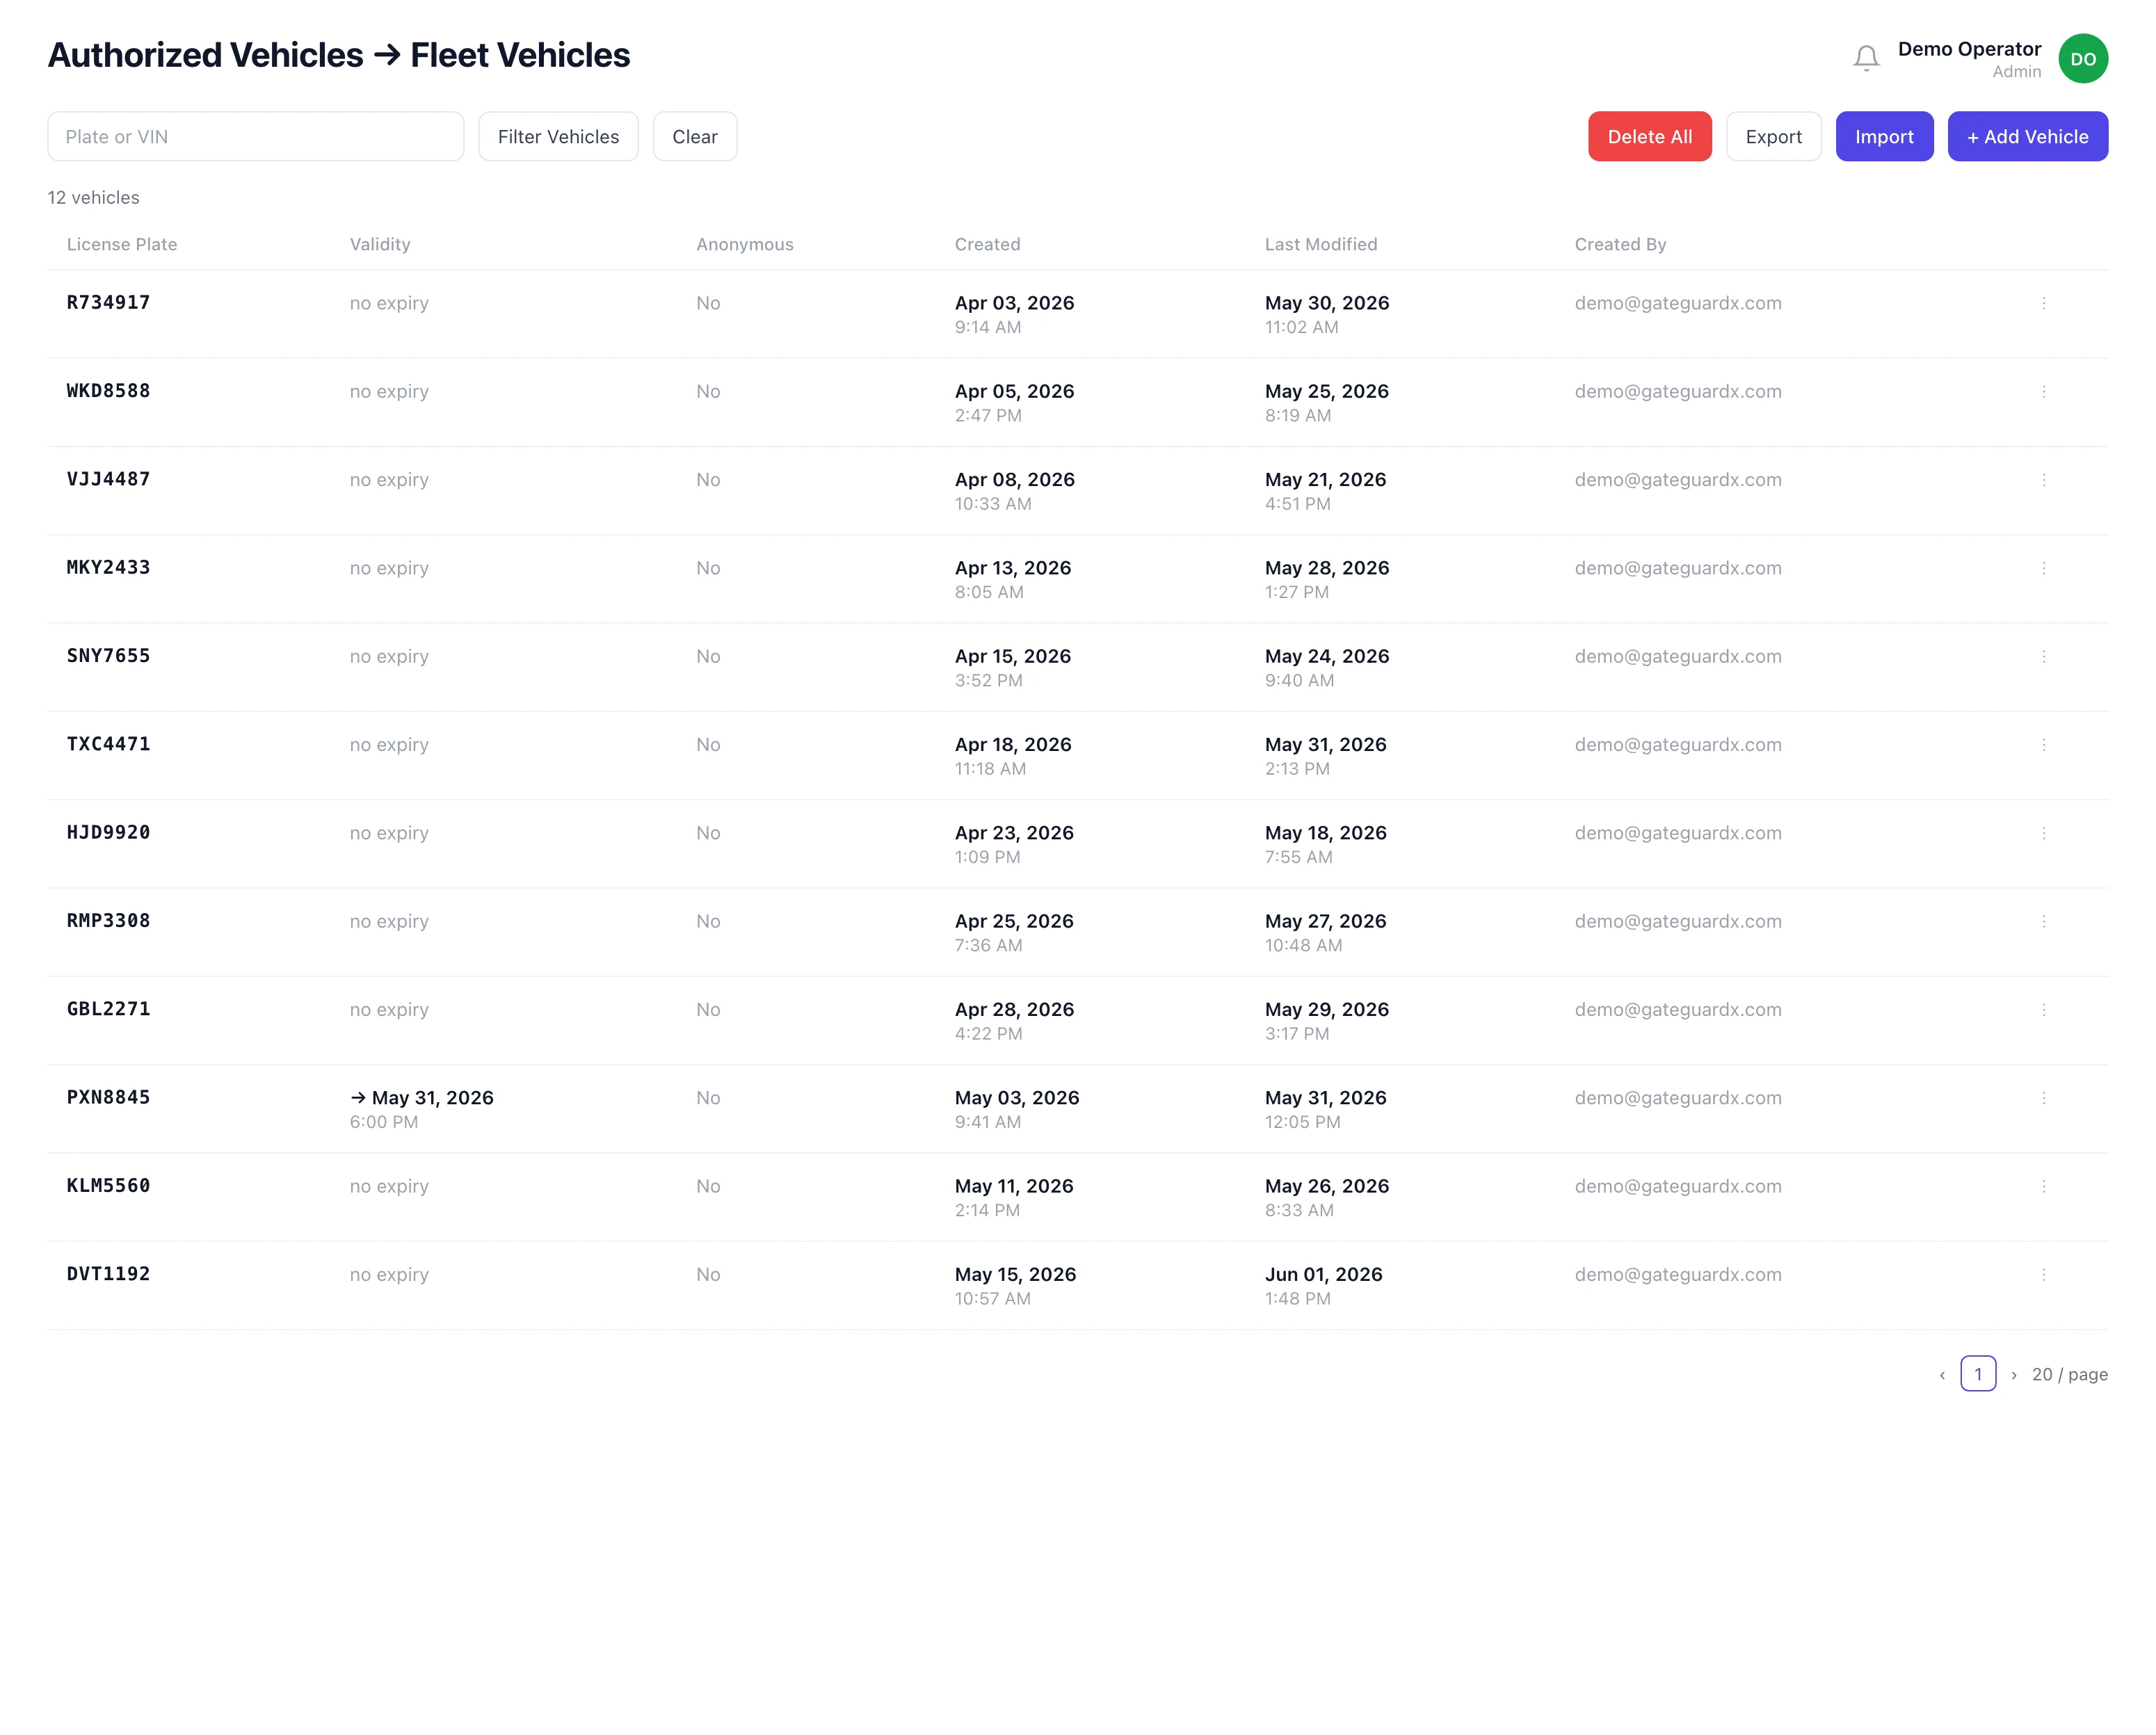Select license plate R734917
Screen dimensions: 2156x1735
(109, 302)
